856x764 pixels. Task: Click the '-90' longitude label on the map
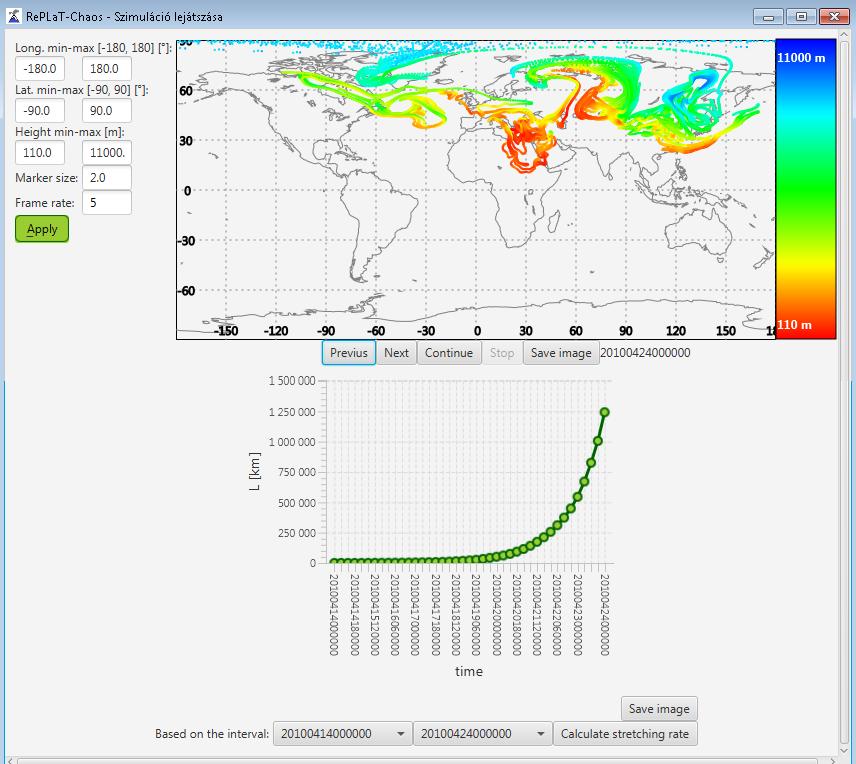point(326,331)
